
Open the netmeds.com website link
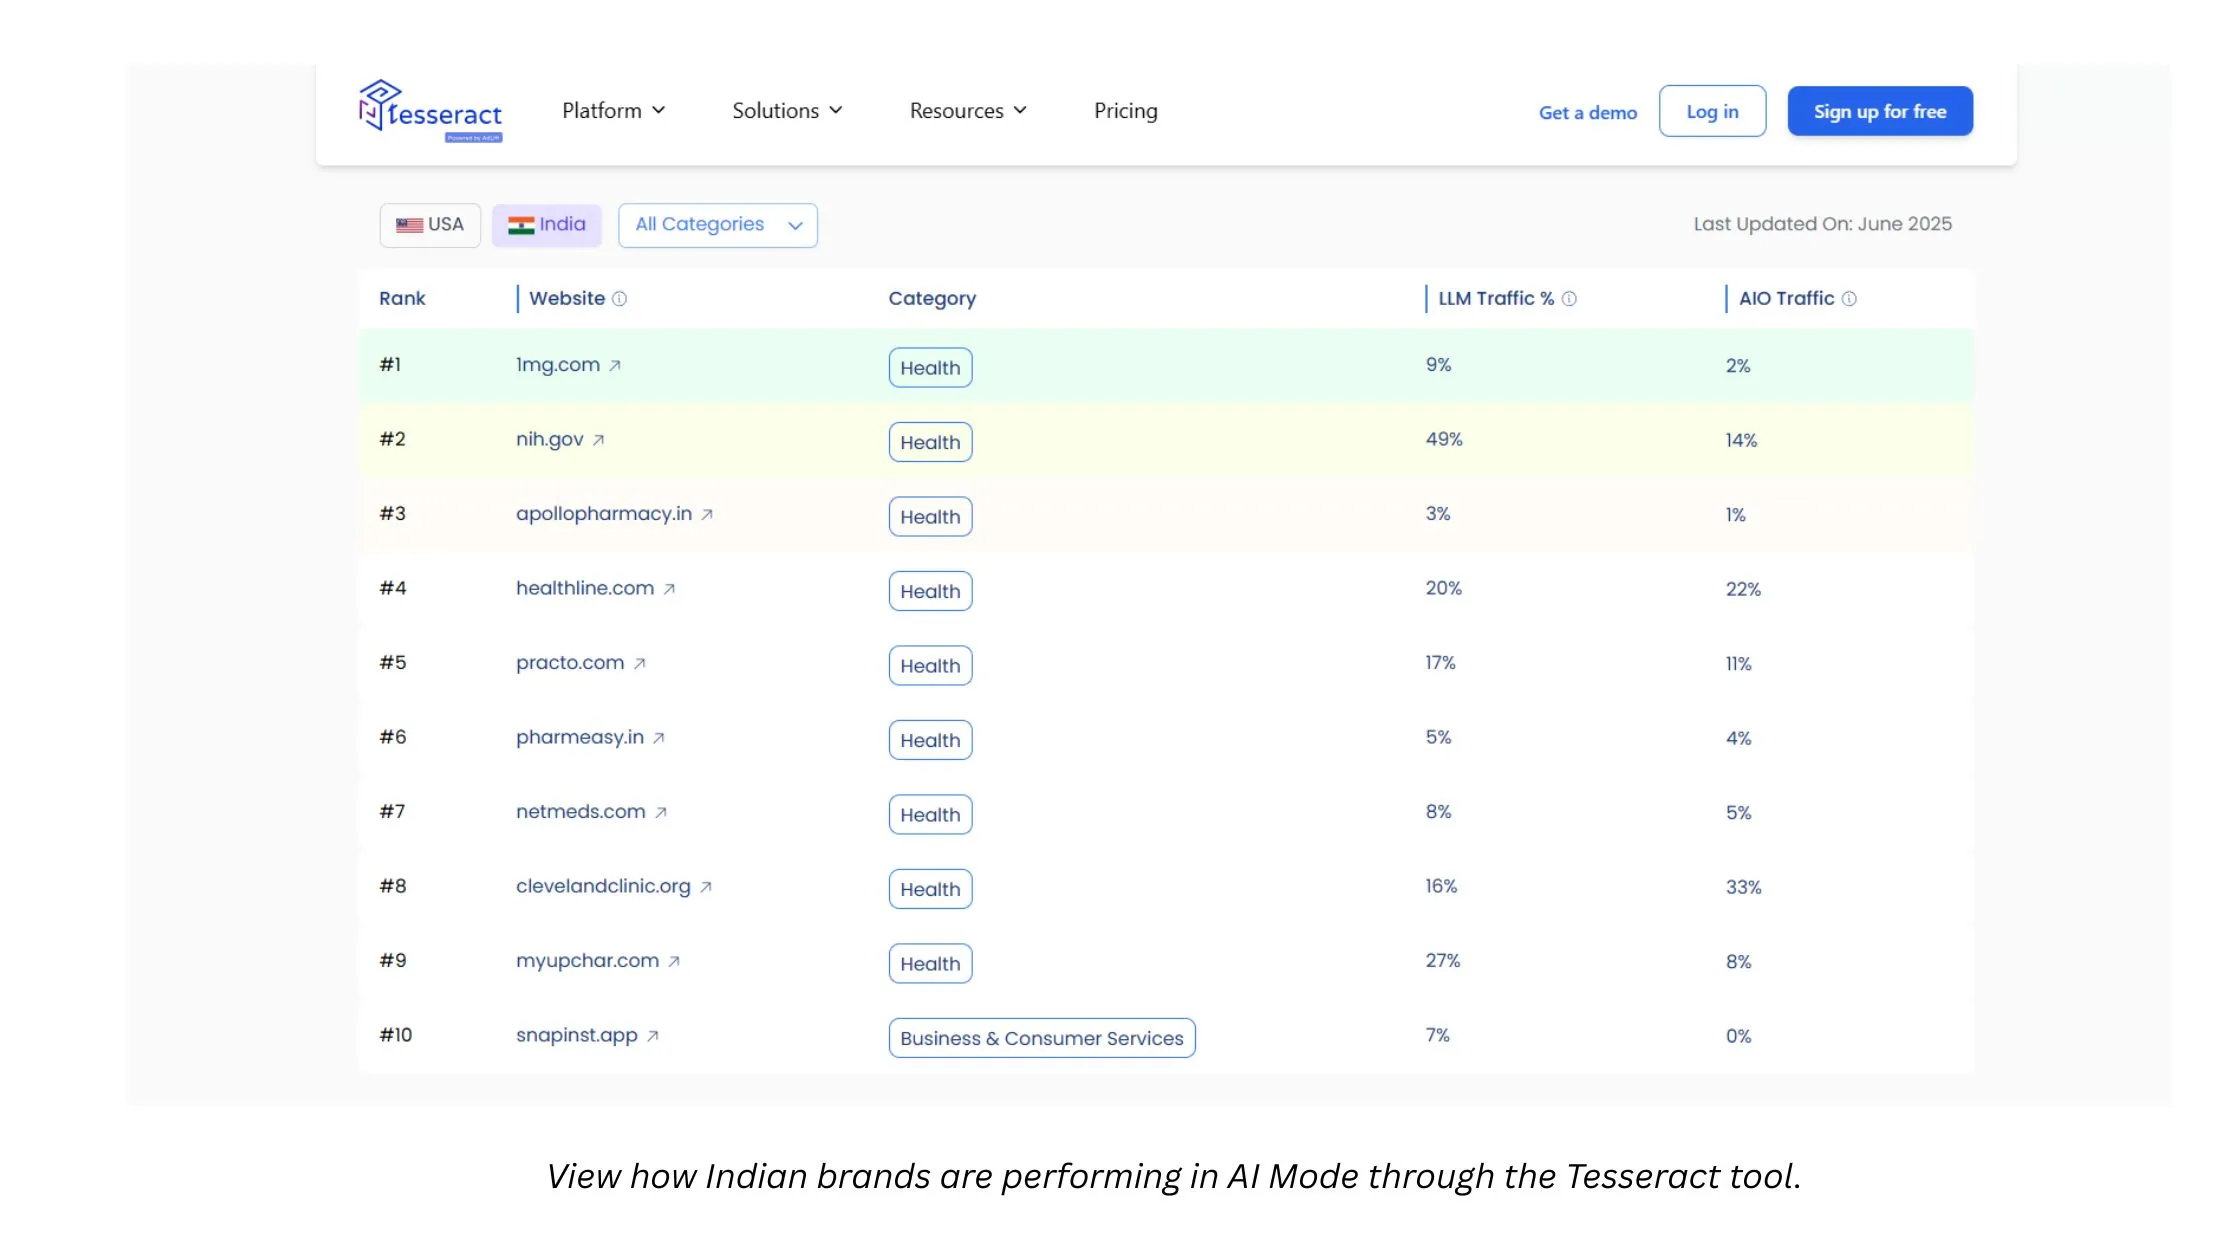pyautogui.click(x=581, y=812)
